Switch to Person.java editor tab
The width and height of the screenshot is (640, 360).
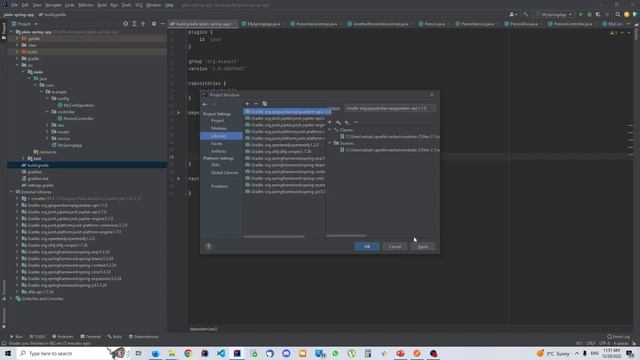[x=434, y=24]
